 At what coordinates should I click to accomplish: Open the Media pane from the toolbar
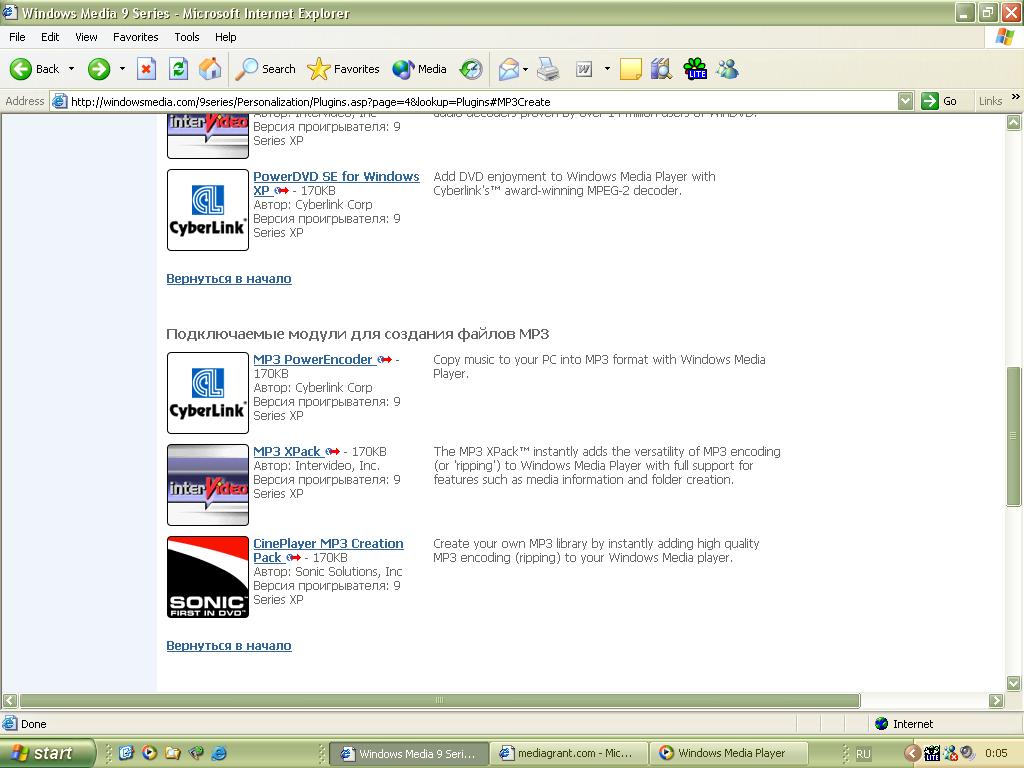tap(419, 69)
